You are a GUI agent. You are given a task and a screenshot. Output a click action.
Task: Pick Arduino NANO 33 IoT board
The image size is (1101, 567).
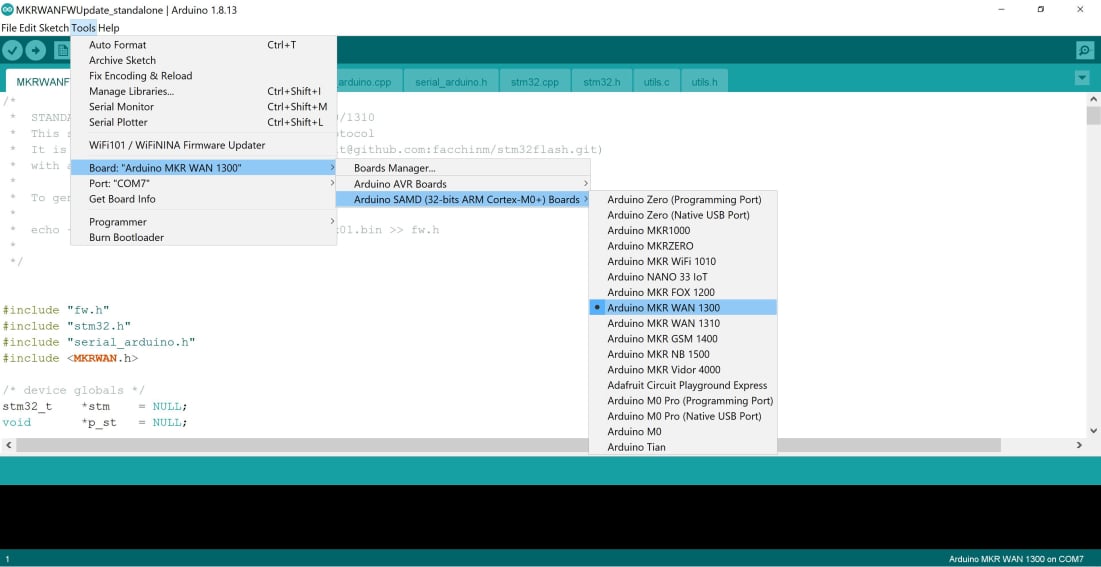657,277
